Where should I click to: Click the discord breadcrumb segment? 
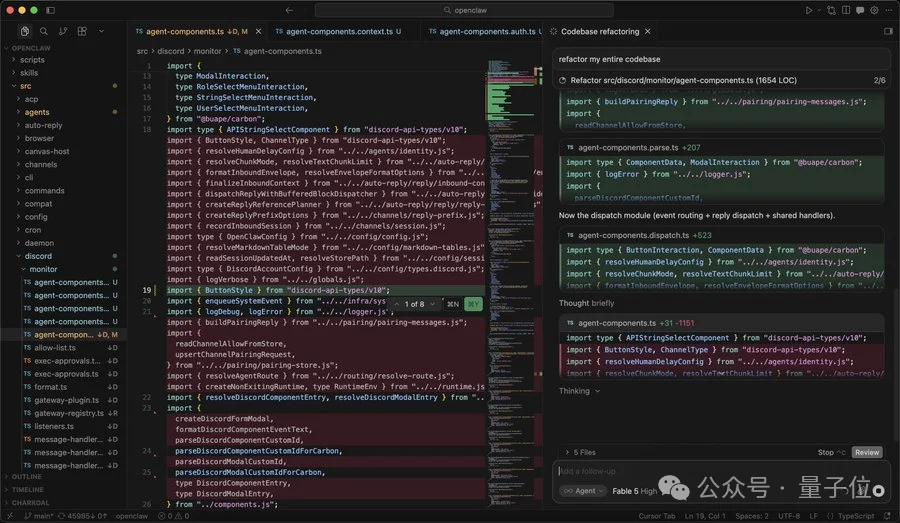(171, 51)
